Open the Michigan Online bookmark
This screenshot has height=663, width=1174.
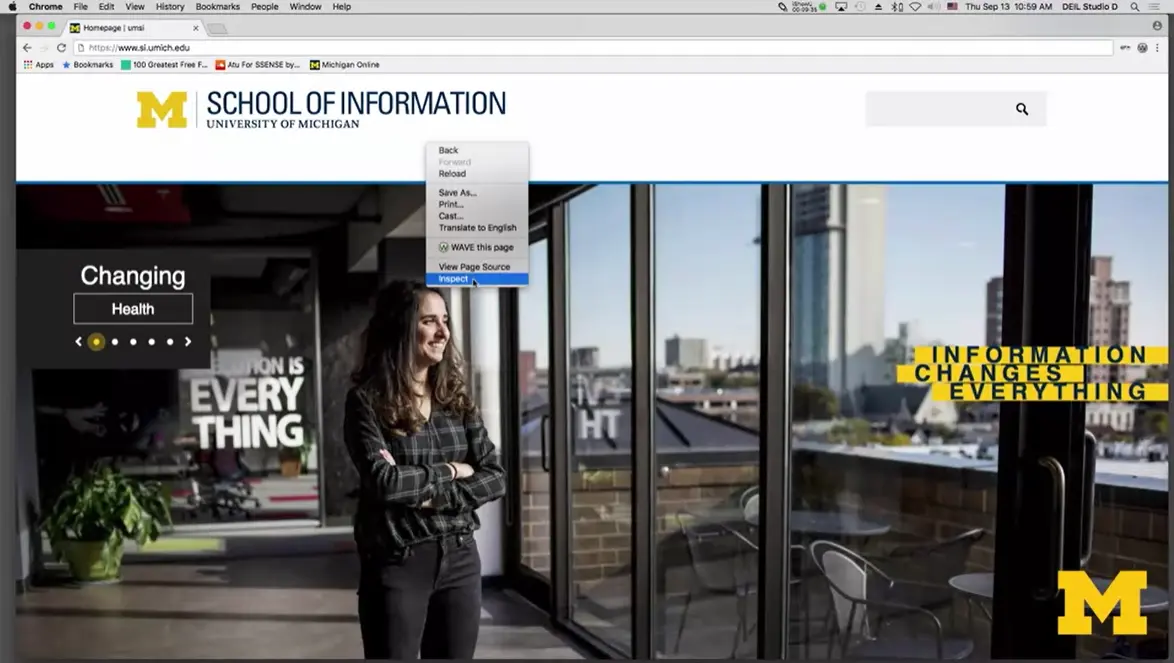pyautogui.click(x=345, y=64)
